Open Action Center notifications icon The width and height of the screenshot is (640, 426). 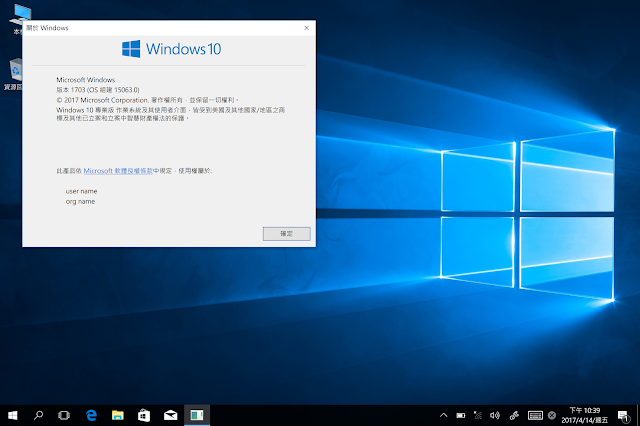tap(624, 416)
